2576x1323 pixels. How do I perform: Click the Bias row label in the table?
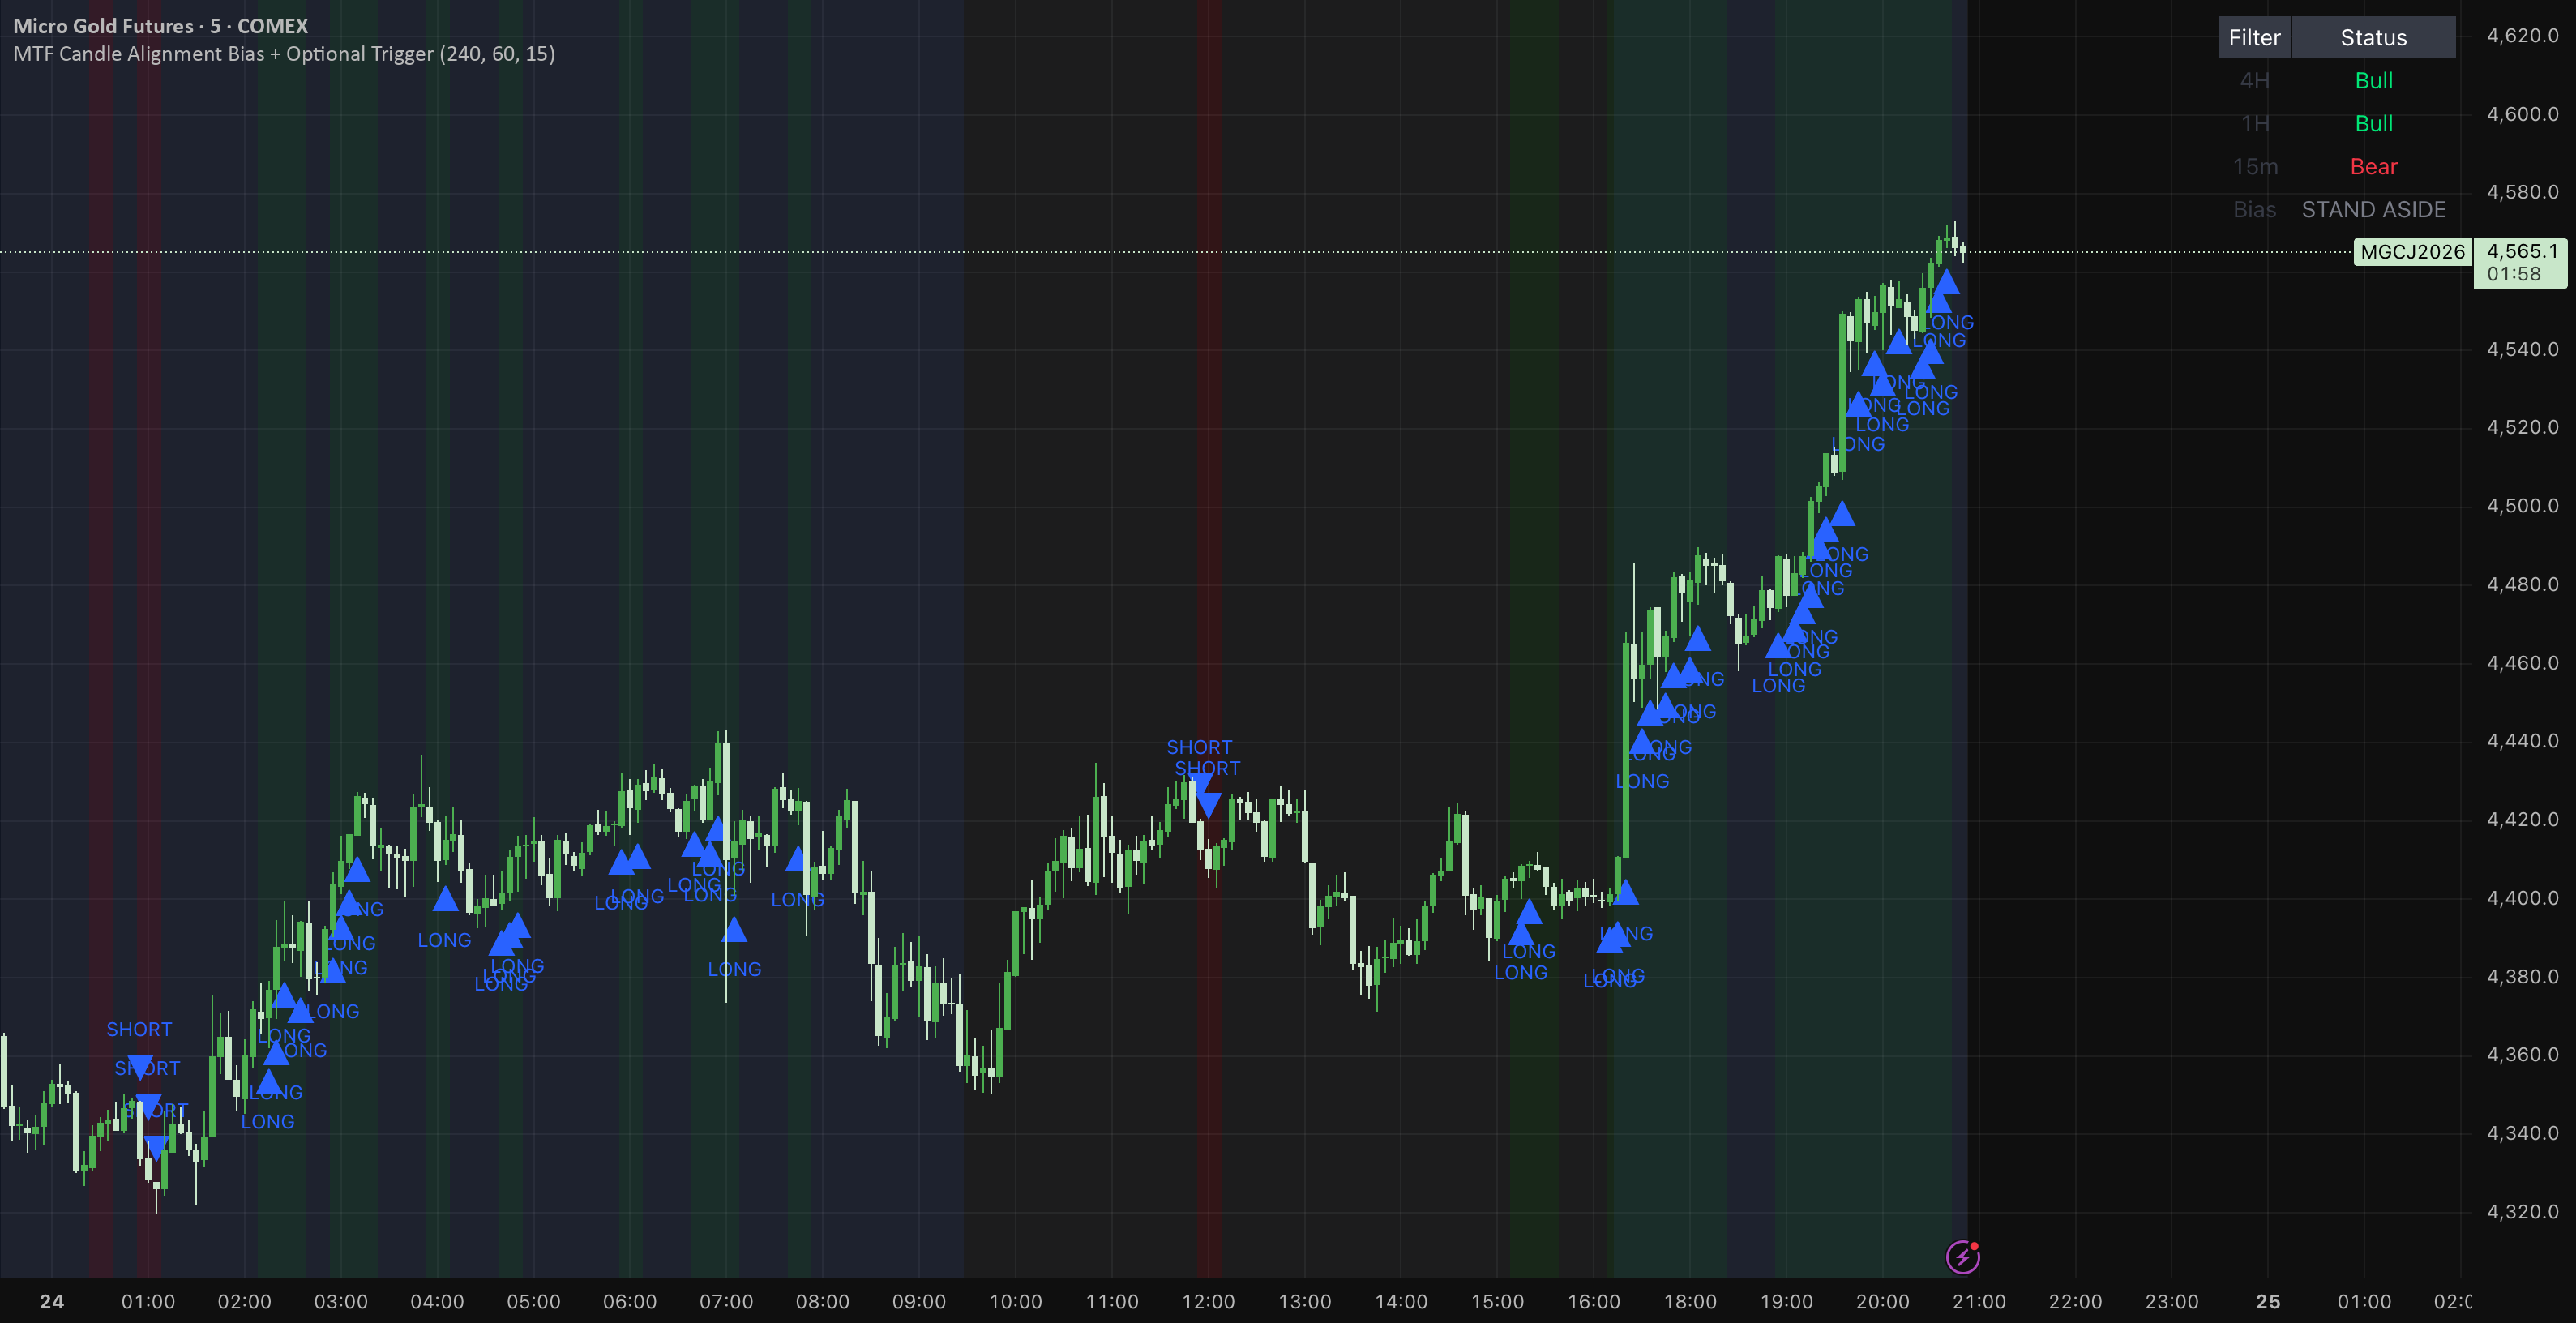coord(2254,210)
